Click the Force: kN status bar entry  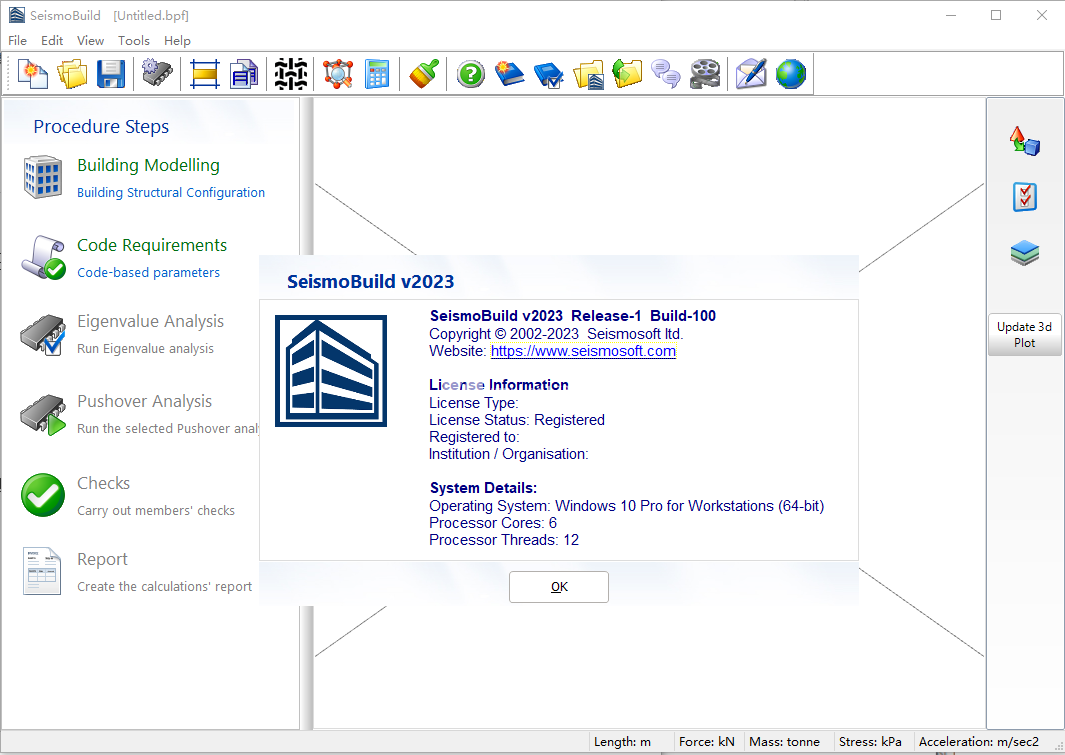pos(707,742)
